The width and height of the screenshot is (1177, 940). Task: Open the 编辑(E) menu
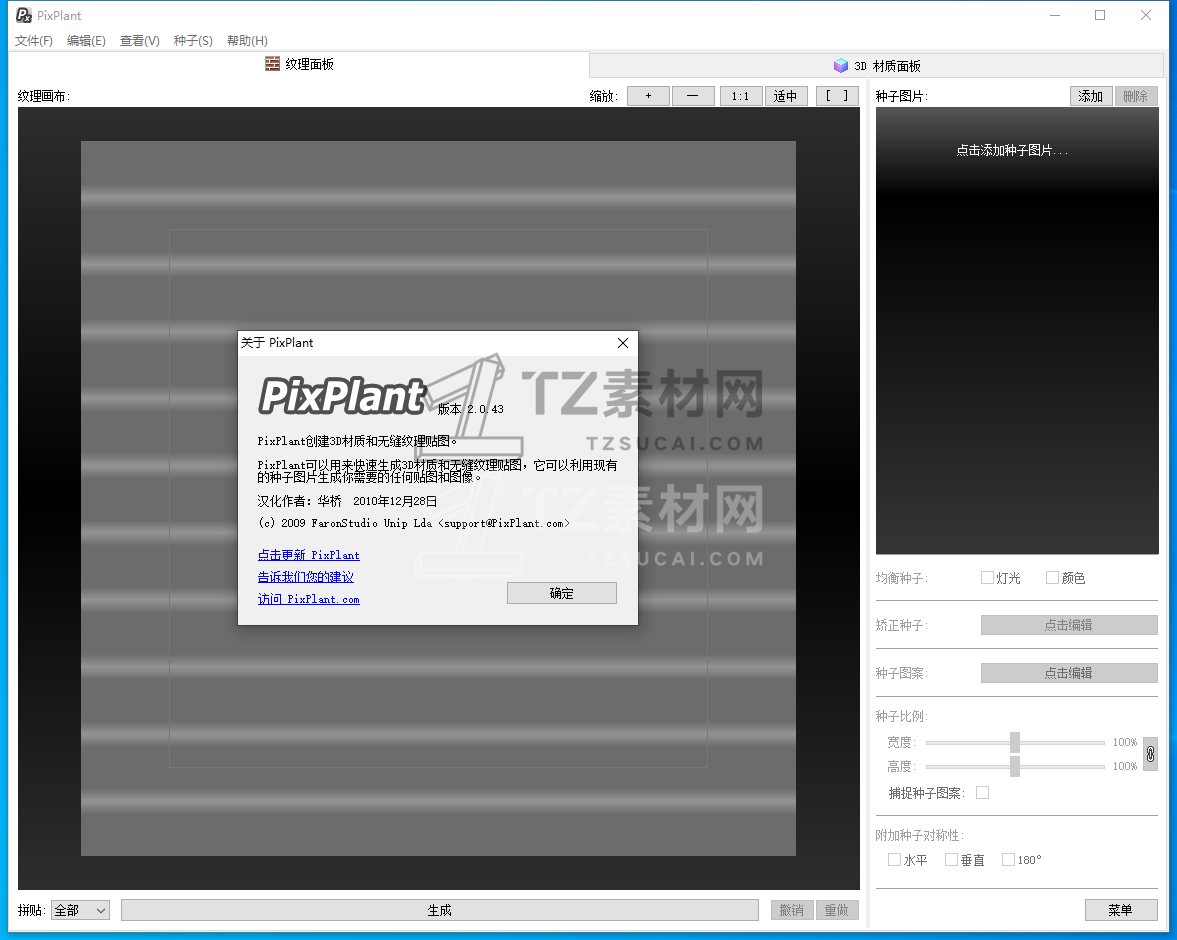tap(86, 41)
